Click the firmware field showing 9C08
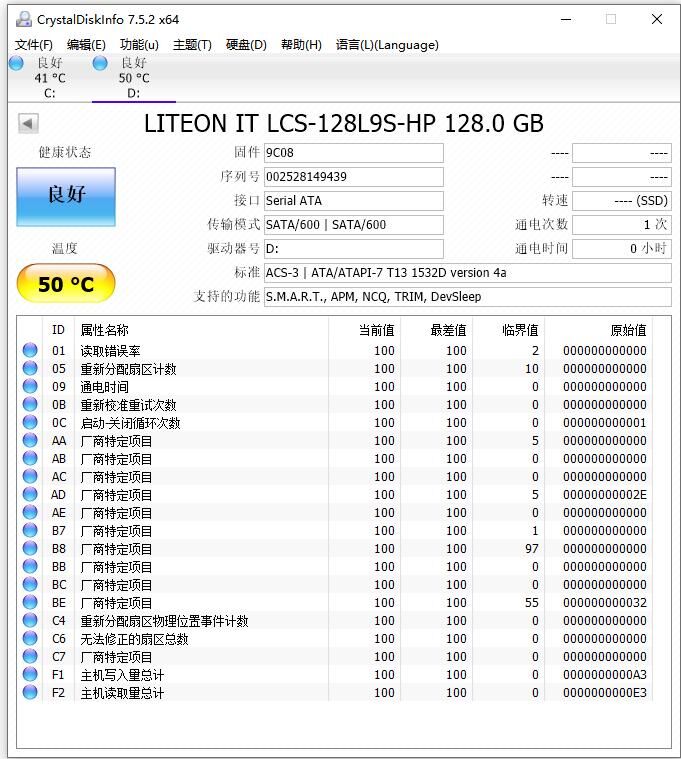The height and width of the screenshot is (759, 681). coord(354,153)
